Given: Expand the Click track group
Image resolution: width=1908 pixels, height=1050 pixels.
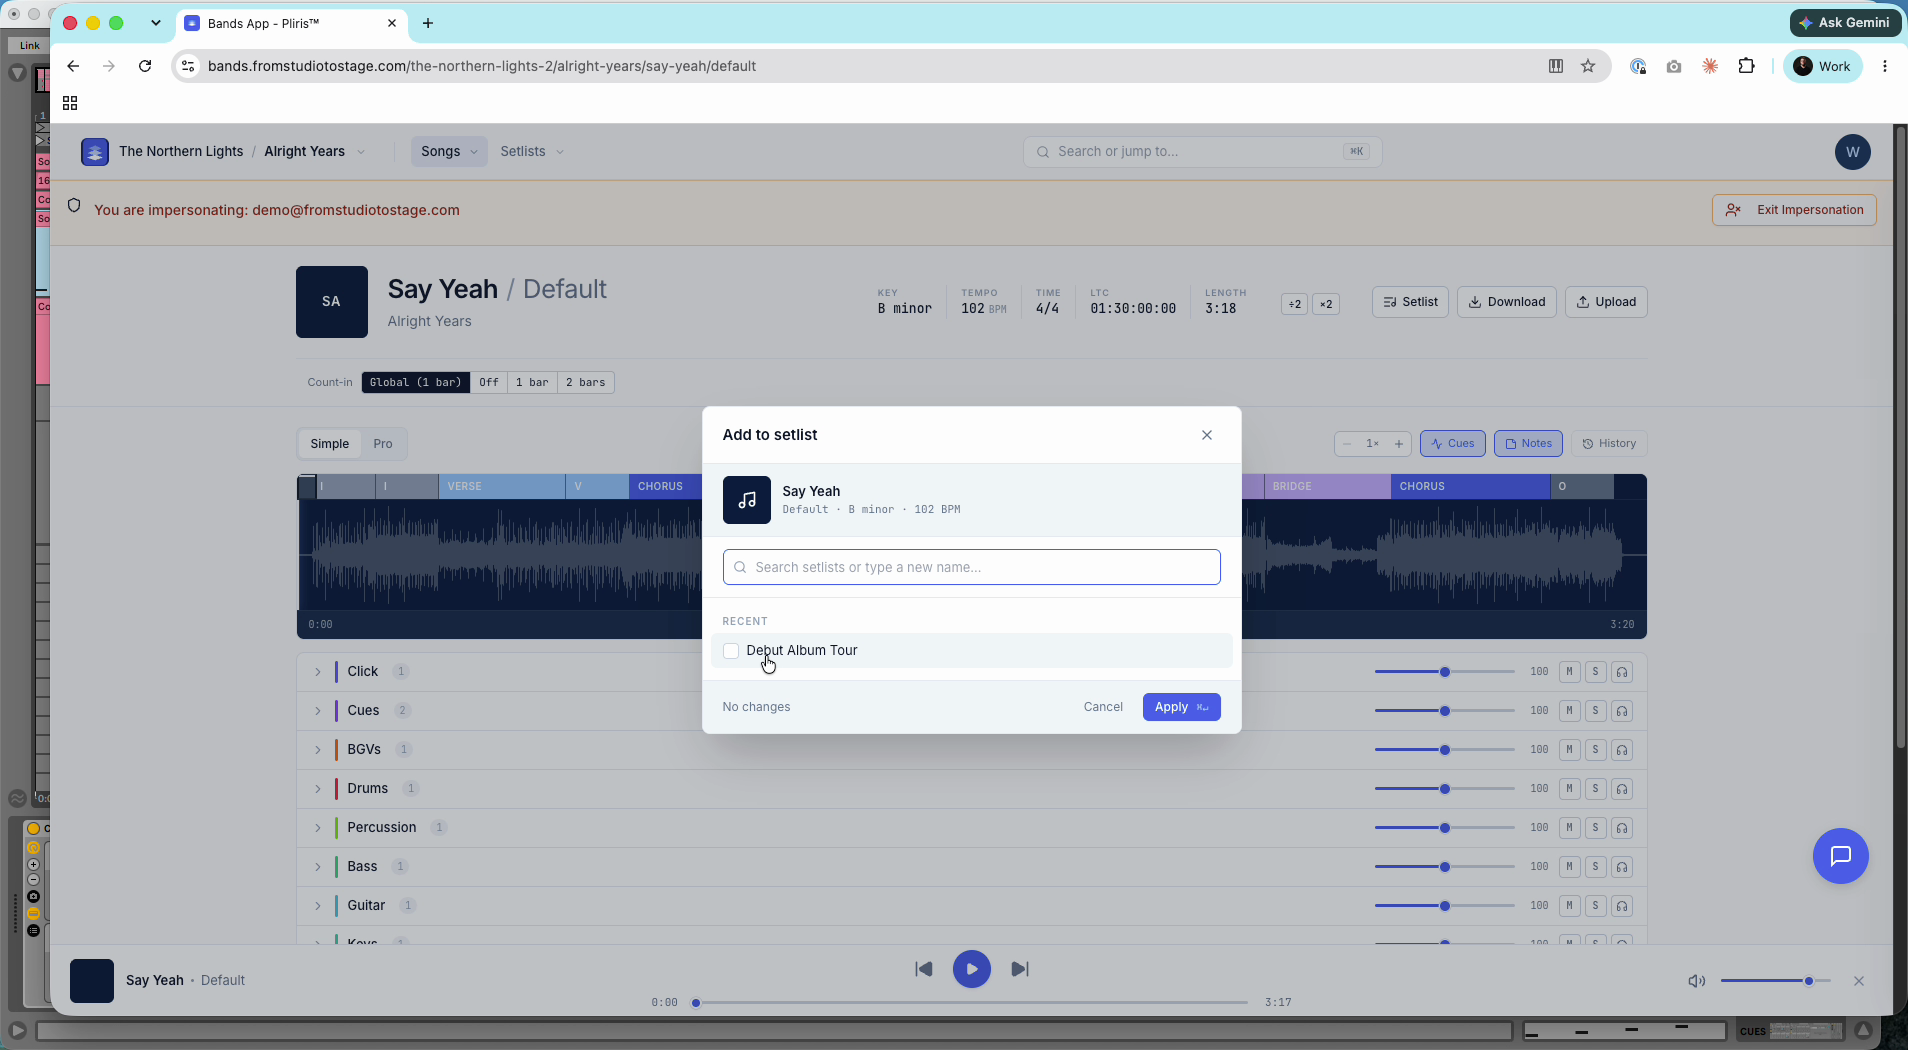Looking at the screenshot, I should pyautogui.click(x=318, y=672).
